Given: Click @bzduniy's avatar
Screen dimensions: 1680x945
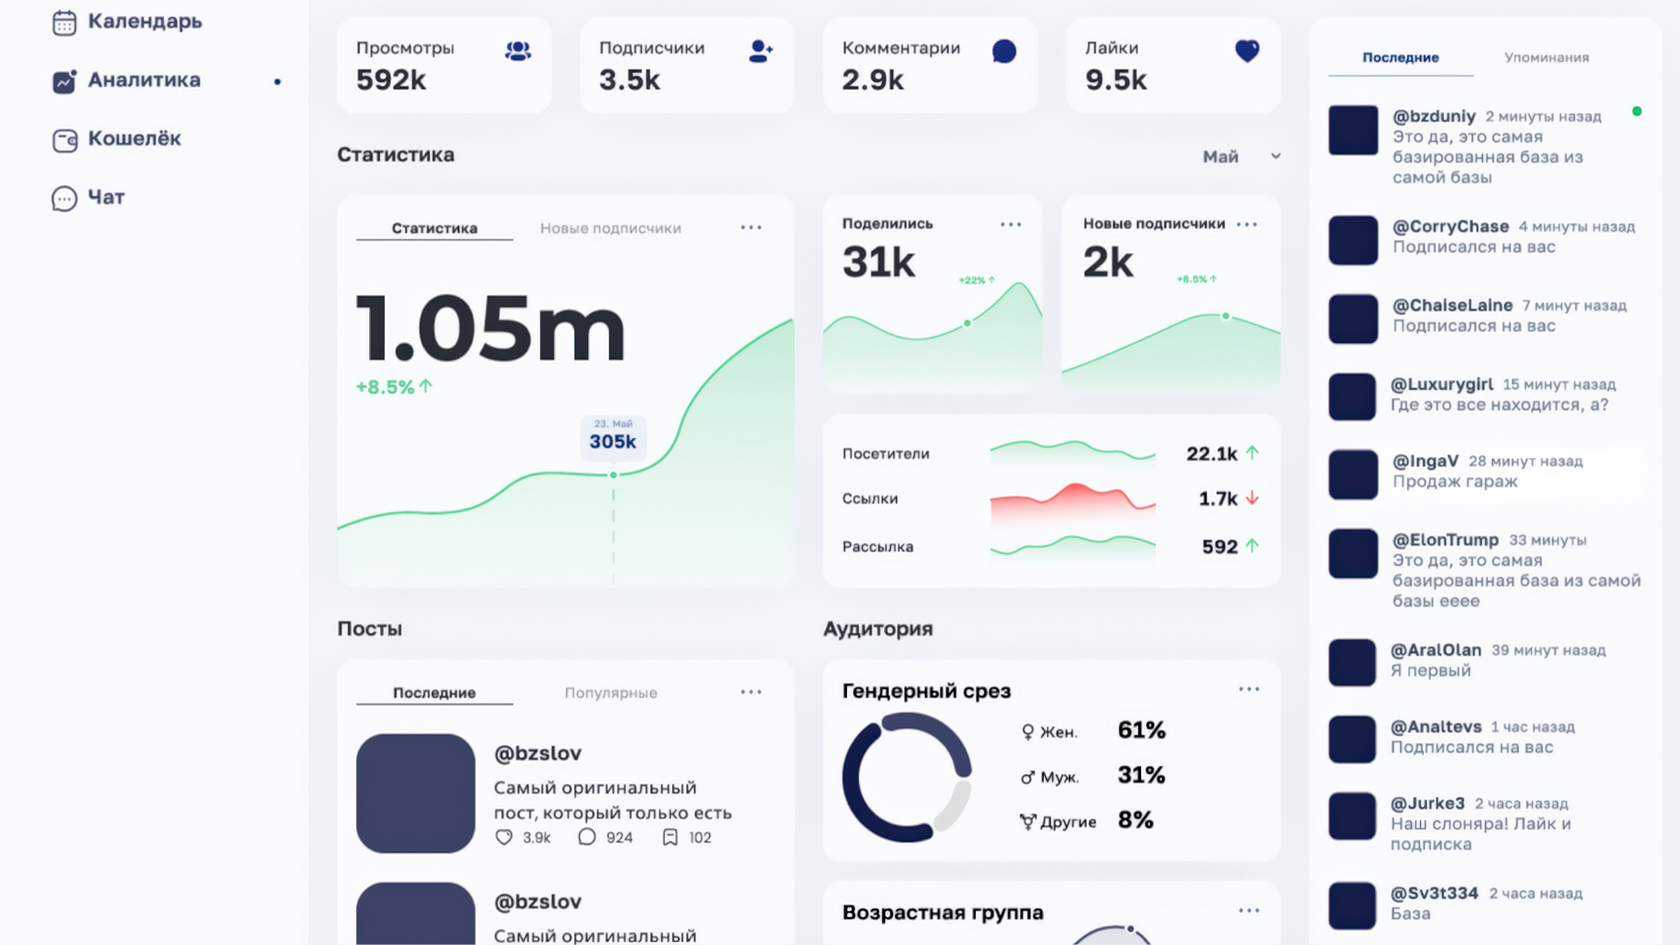Looking at the screenshot, I should 1353,130.
